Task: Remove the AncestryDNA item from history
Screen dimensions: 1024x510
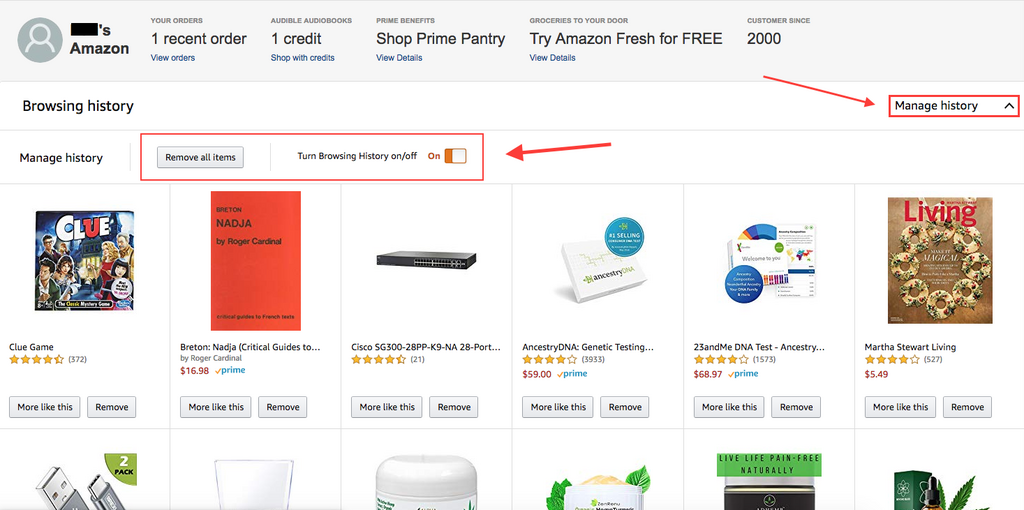Action: tap(625, 407)
